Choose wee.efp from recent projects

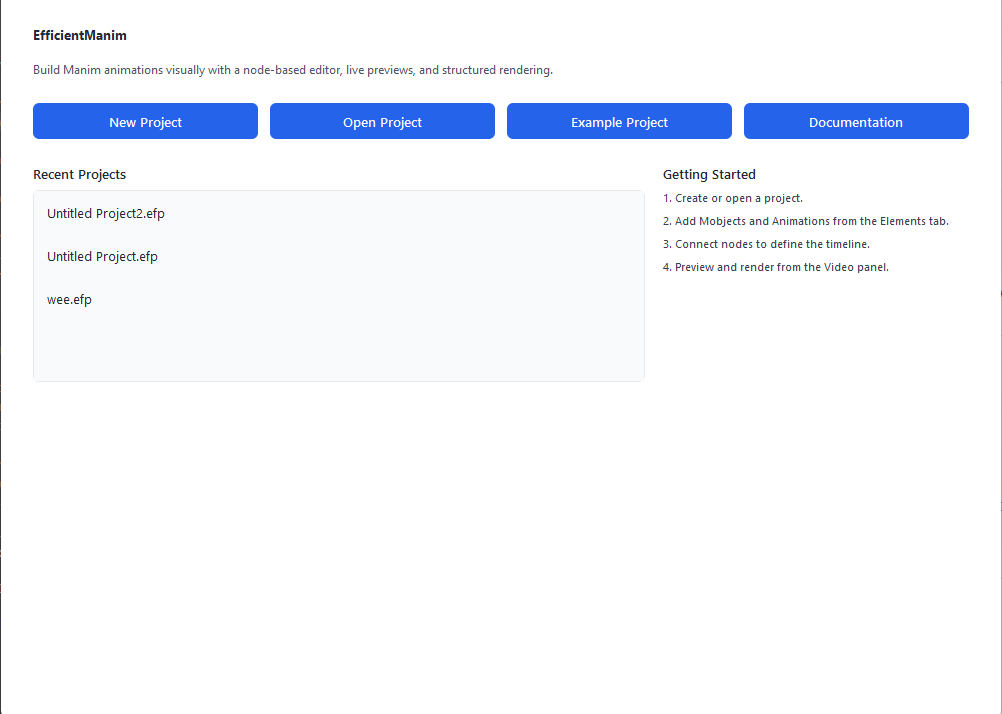coord(339,299)
